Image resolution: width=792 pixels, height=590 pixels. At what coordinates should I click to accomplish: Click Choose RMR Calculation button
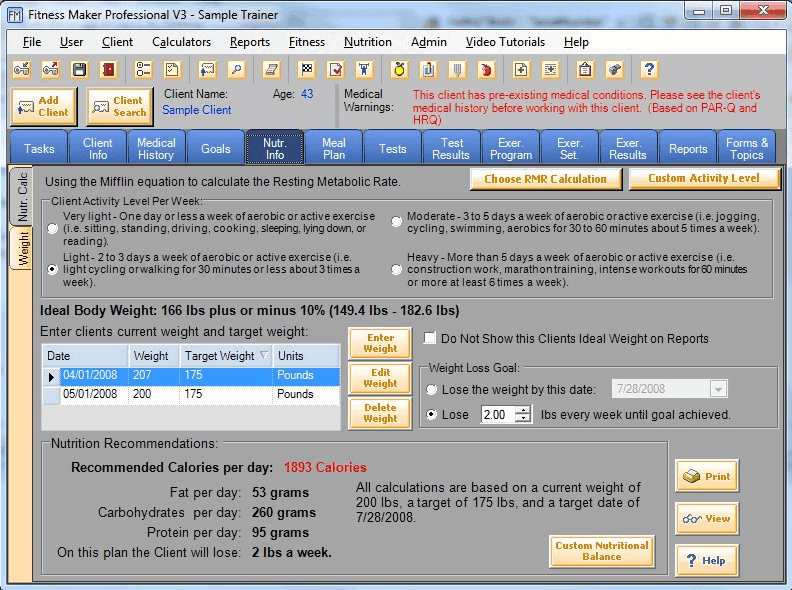(x=546, y=179)
